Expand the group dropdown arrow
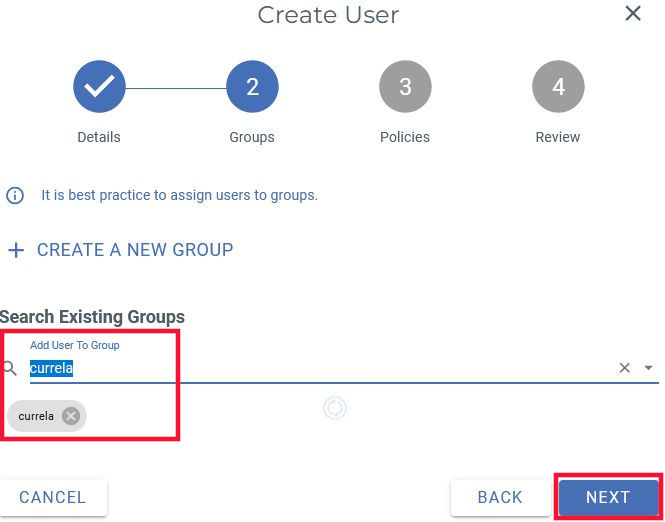665x522 pixels. pos(648,368)
